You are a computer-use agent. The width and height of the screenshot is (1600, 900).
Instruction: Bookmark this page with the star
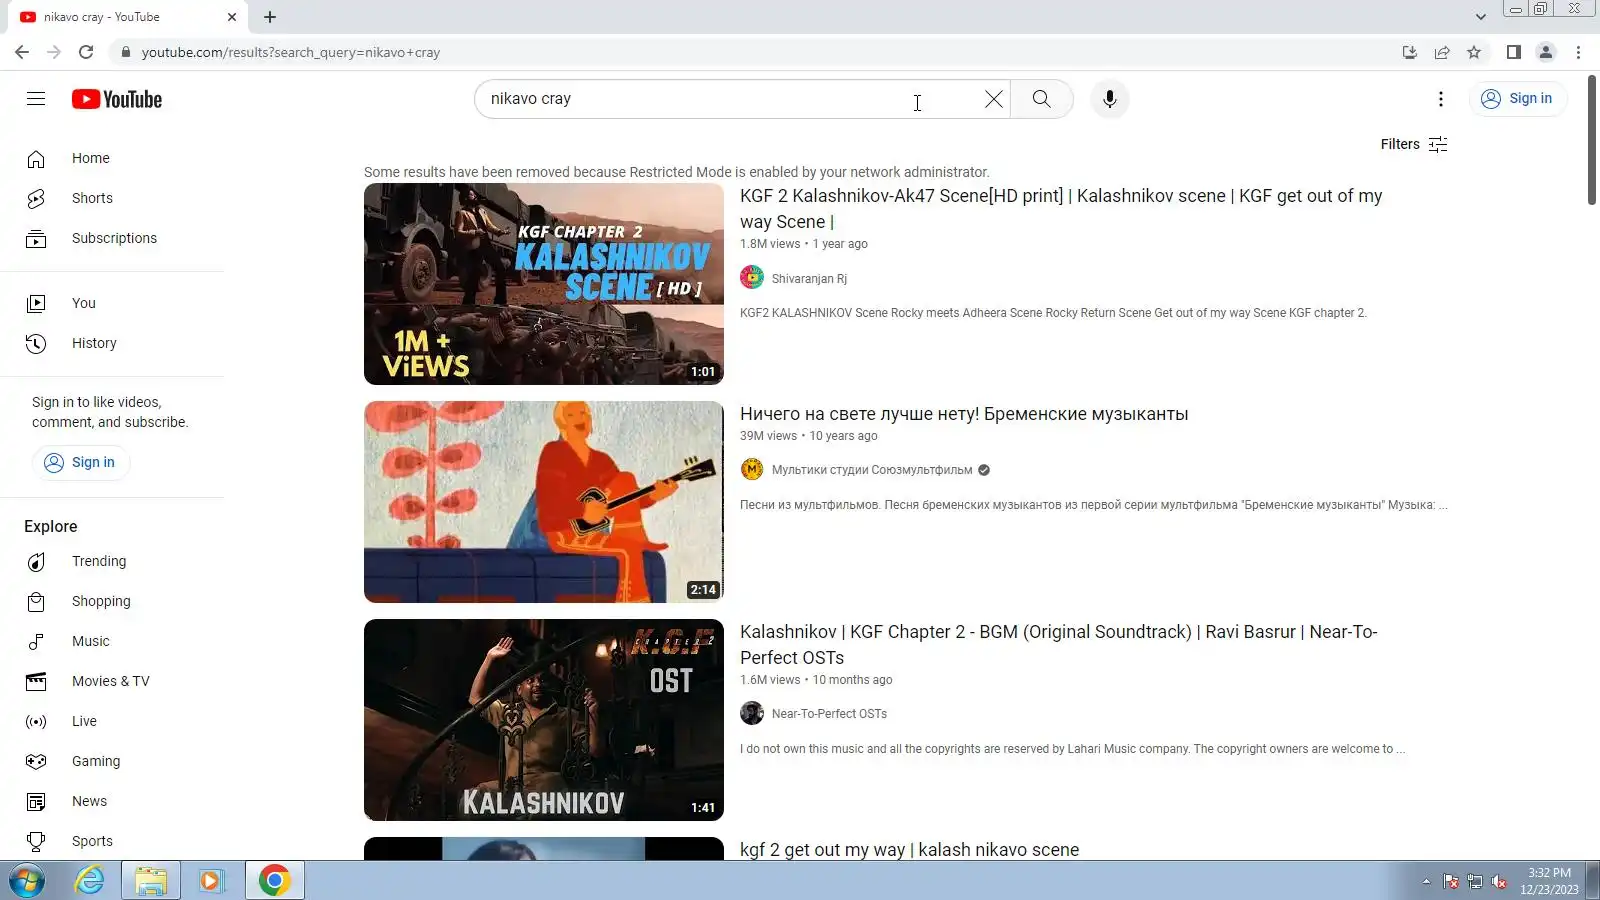[x=1474, y=52]
